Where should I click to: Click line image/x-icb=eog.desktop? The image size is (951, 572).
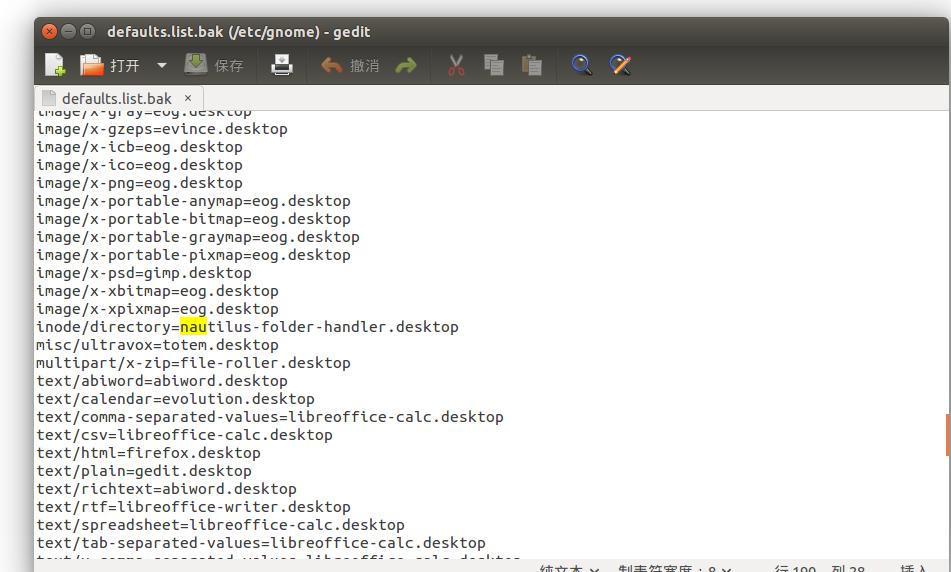[x=139, y=147]
